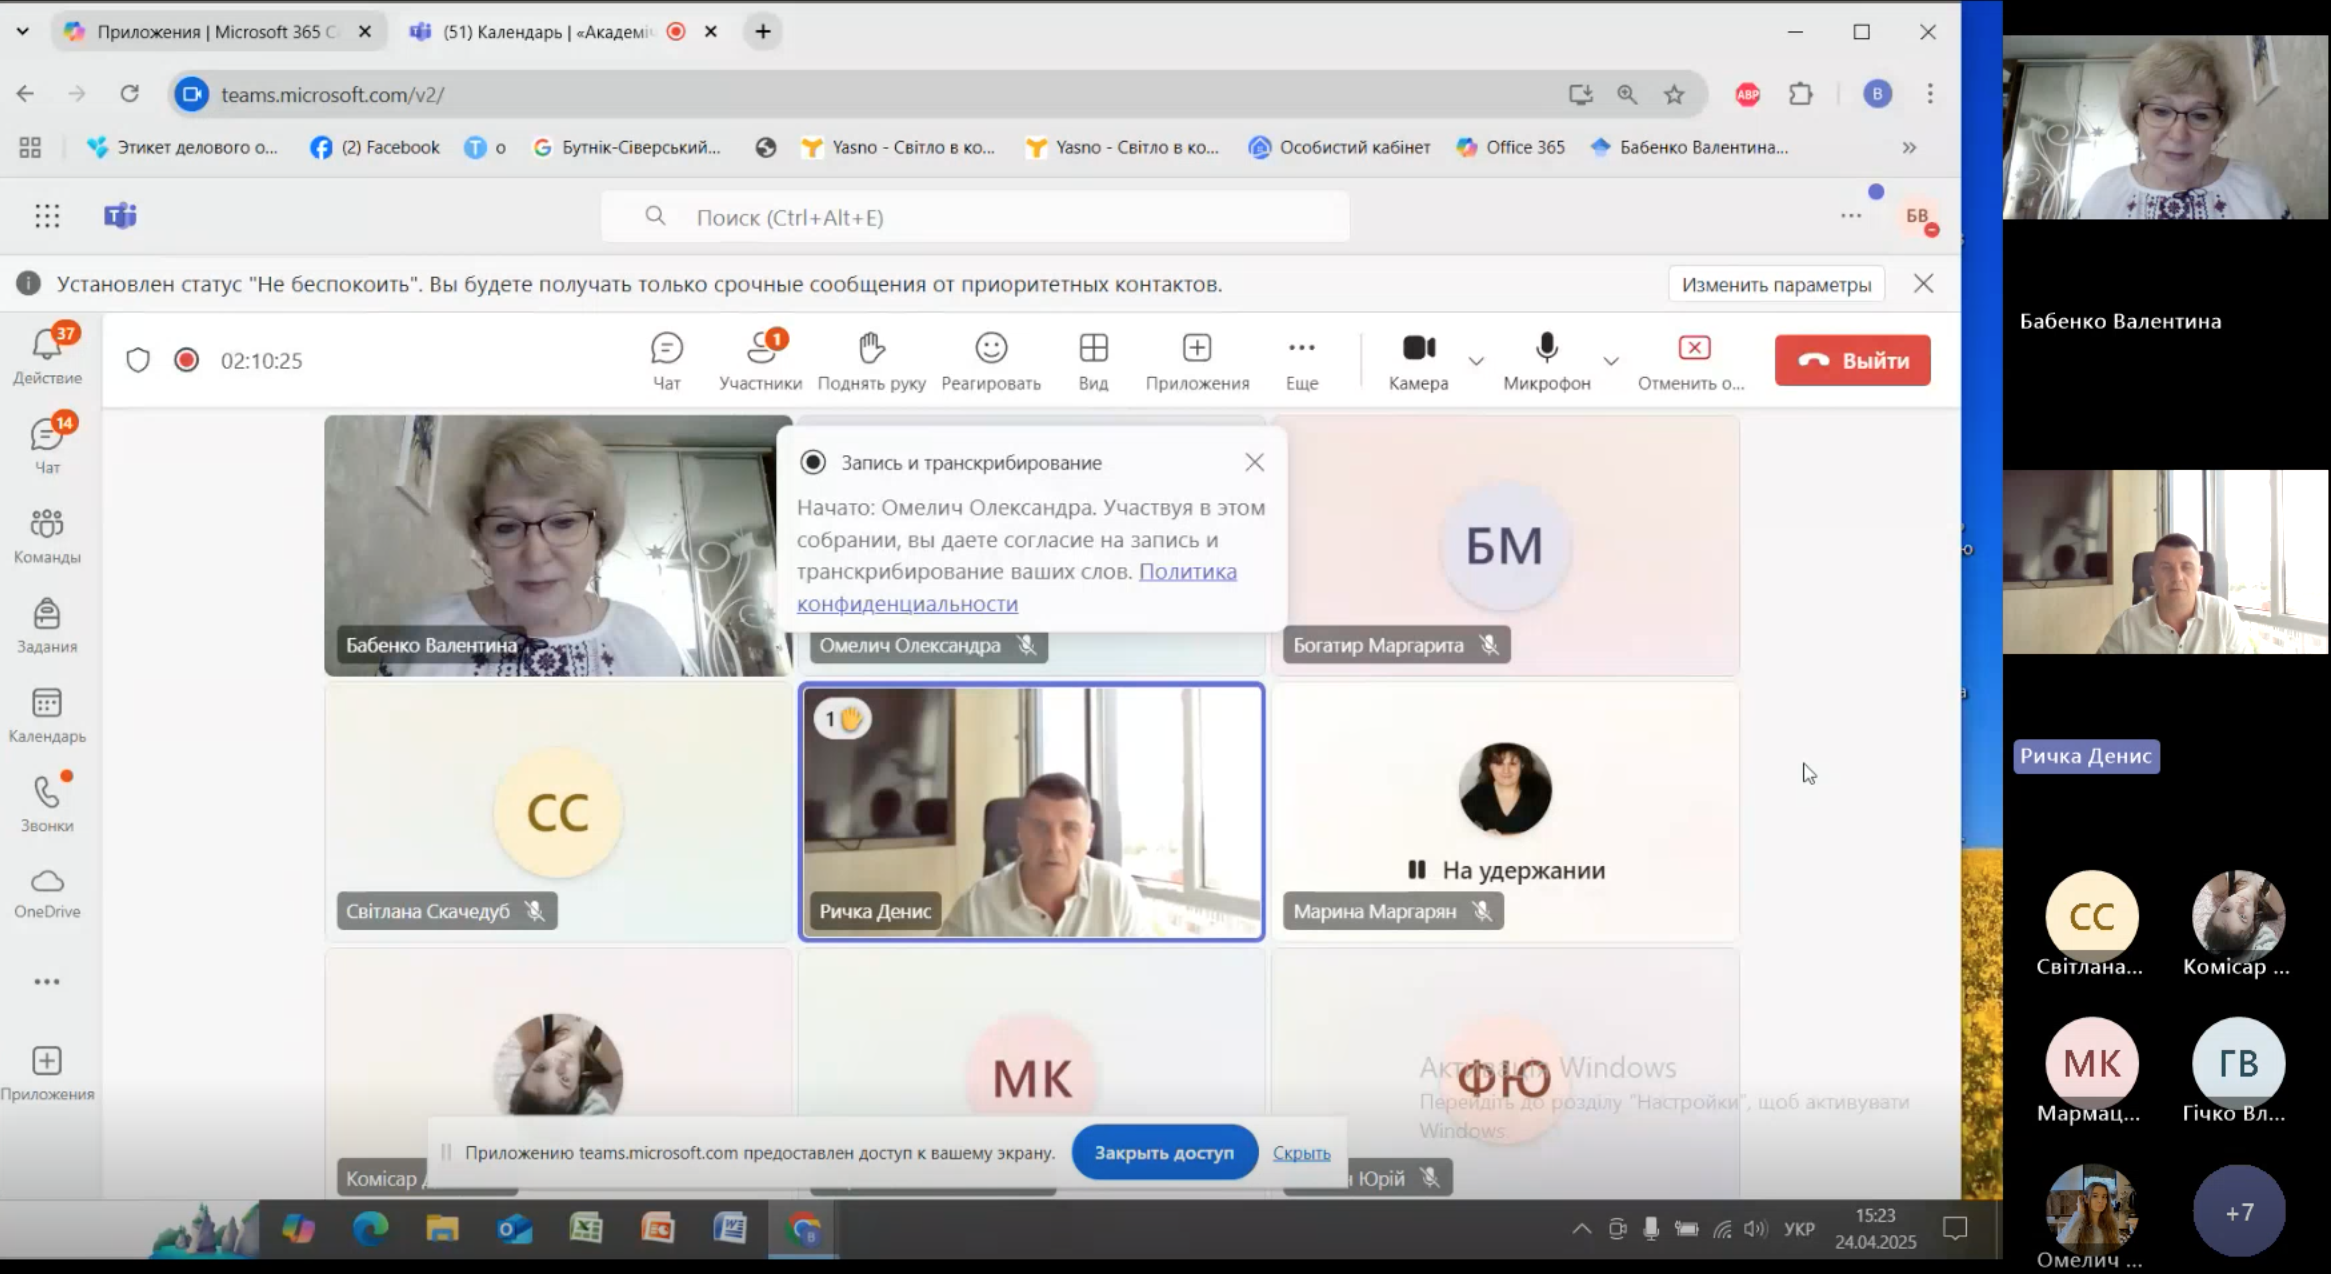Click the meeting shield security icon
Screen dimensions: 2331x1274
[x=138, y=360]
